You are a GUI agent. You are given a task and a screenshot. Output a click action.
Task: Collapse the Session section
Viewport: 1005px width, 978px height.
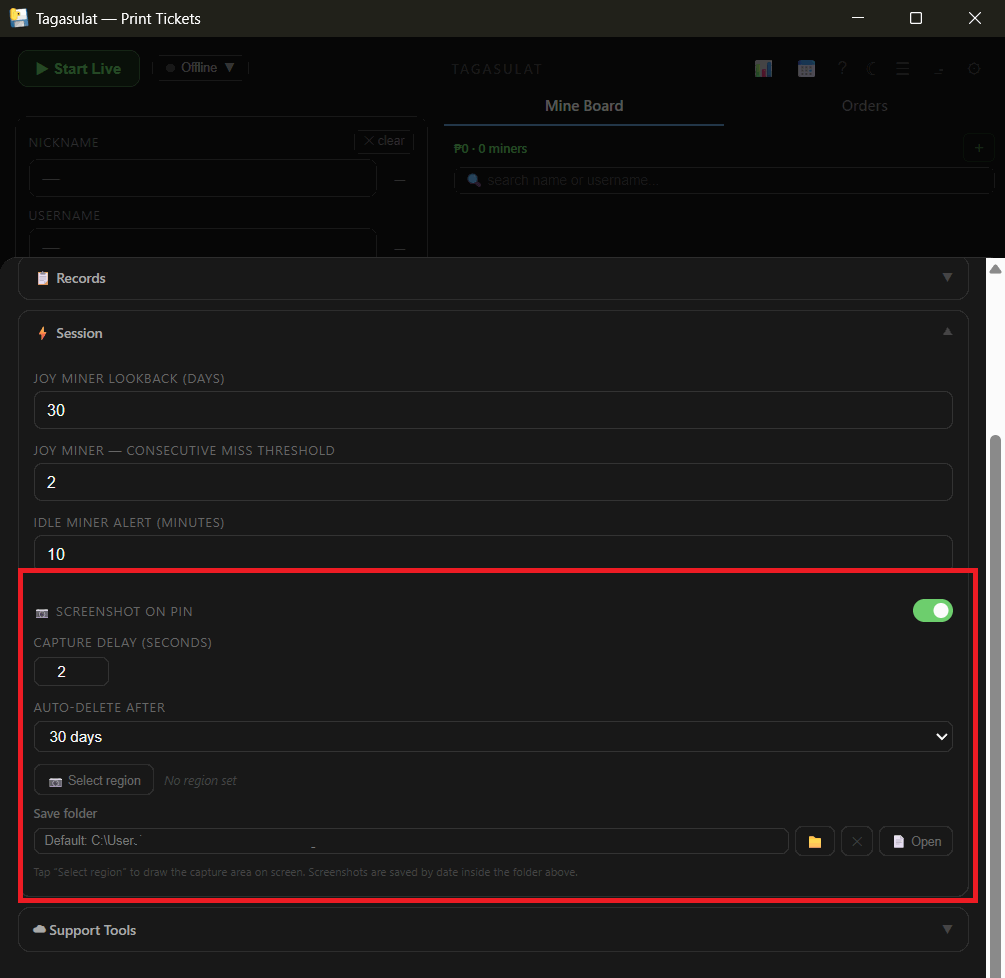coord(493,333)
